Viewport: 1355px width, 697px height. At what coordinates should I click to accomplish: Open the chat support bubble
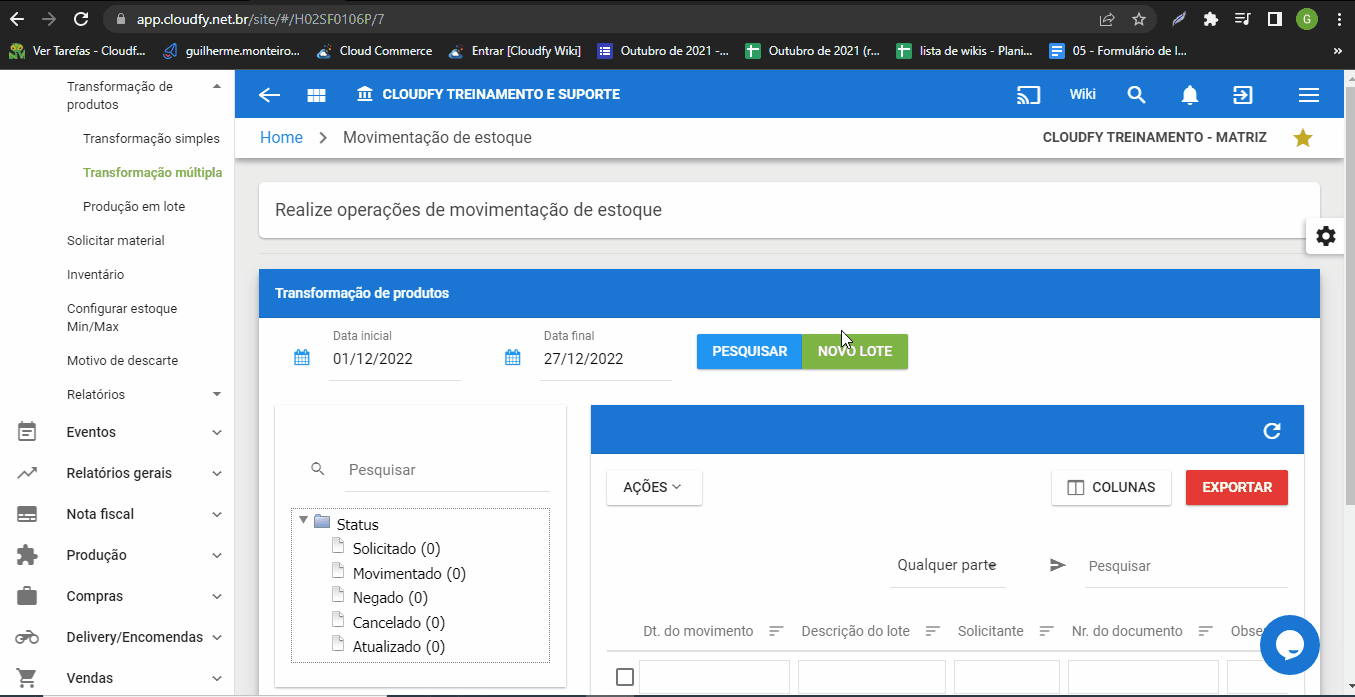tap(1289, 645)
